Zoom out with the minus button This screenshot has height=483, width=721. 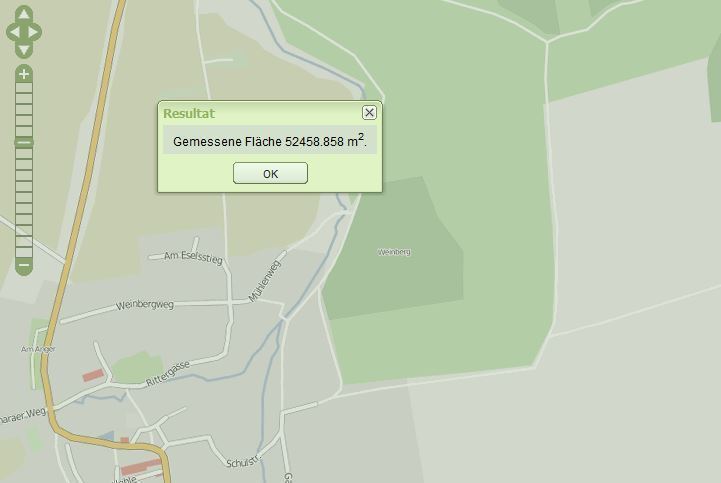(x=24, y=266)
